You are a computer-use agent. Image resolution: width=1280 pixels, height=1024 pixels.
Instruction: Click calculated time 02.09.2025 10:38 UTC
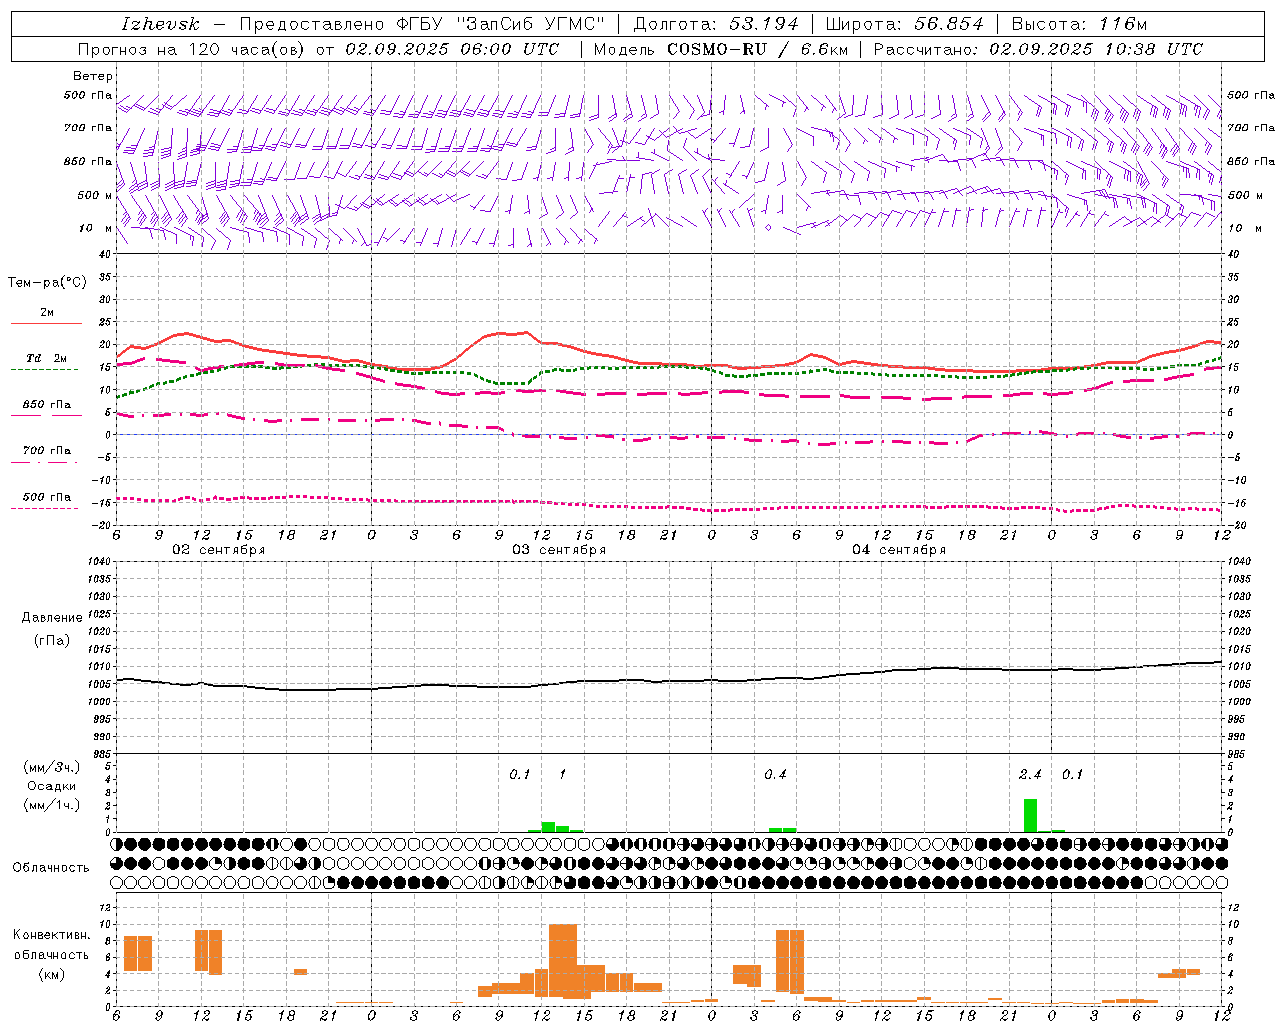coord(1096,49)
